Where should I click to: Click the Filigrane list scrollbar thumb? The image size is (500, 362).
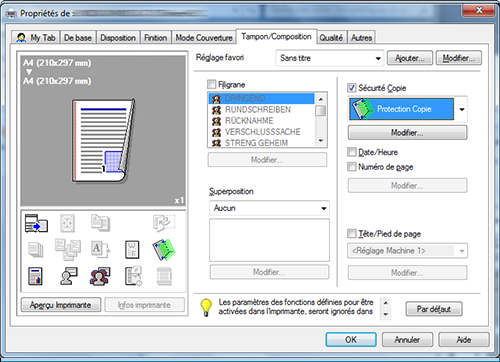click(321, 110)
